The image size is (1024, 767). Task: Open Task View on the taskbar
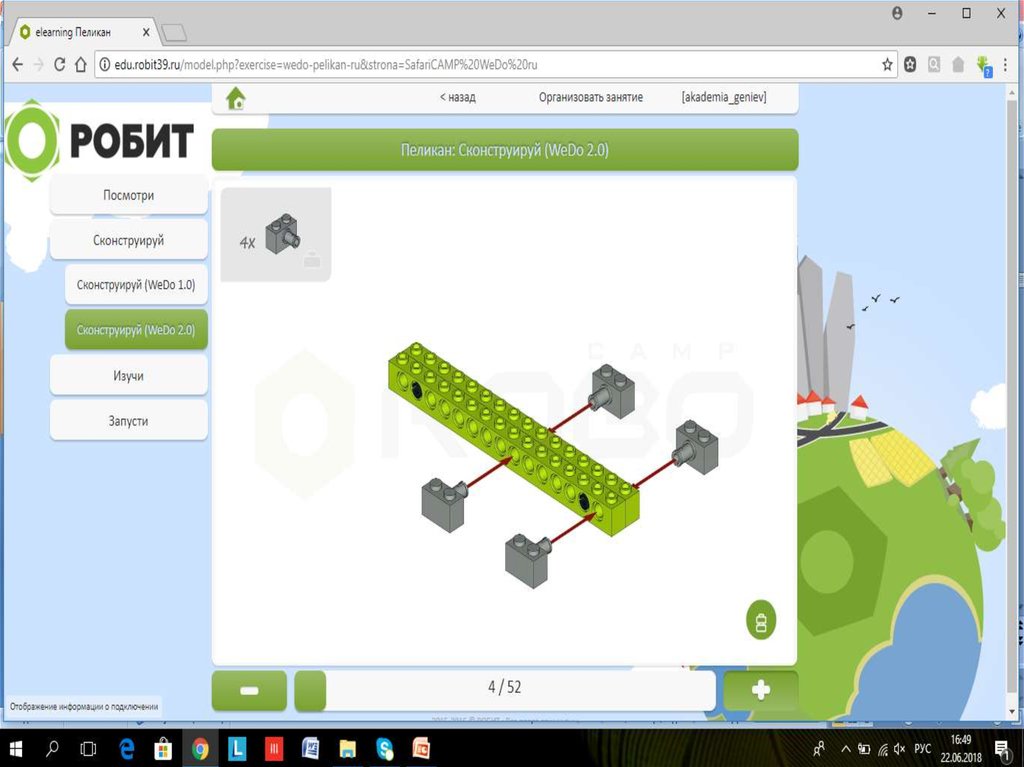(88, 749)
